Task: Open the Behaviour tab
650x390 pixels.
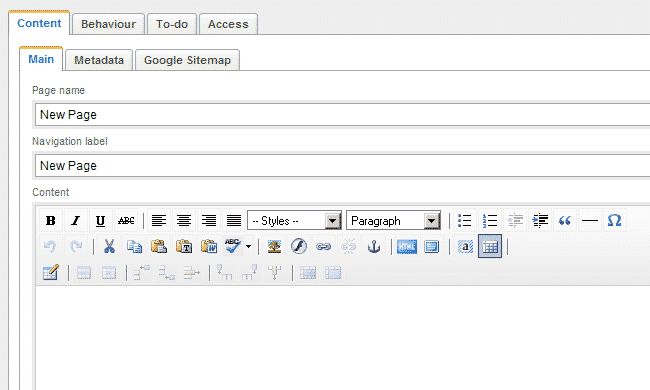Action: (108, 24)
